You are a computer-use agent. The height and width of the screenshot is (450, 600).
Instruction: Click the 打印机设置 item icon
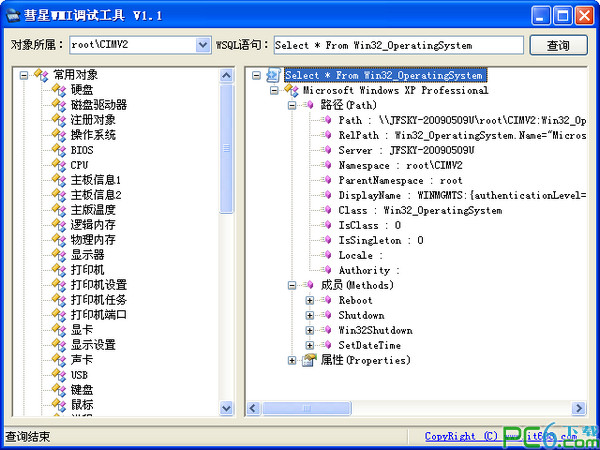tap(59, 285)
